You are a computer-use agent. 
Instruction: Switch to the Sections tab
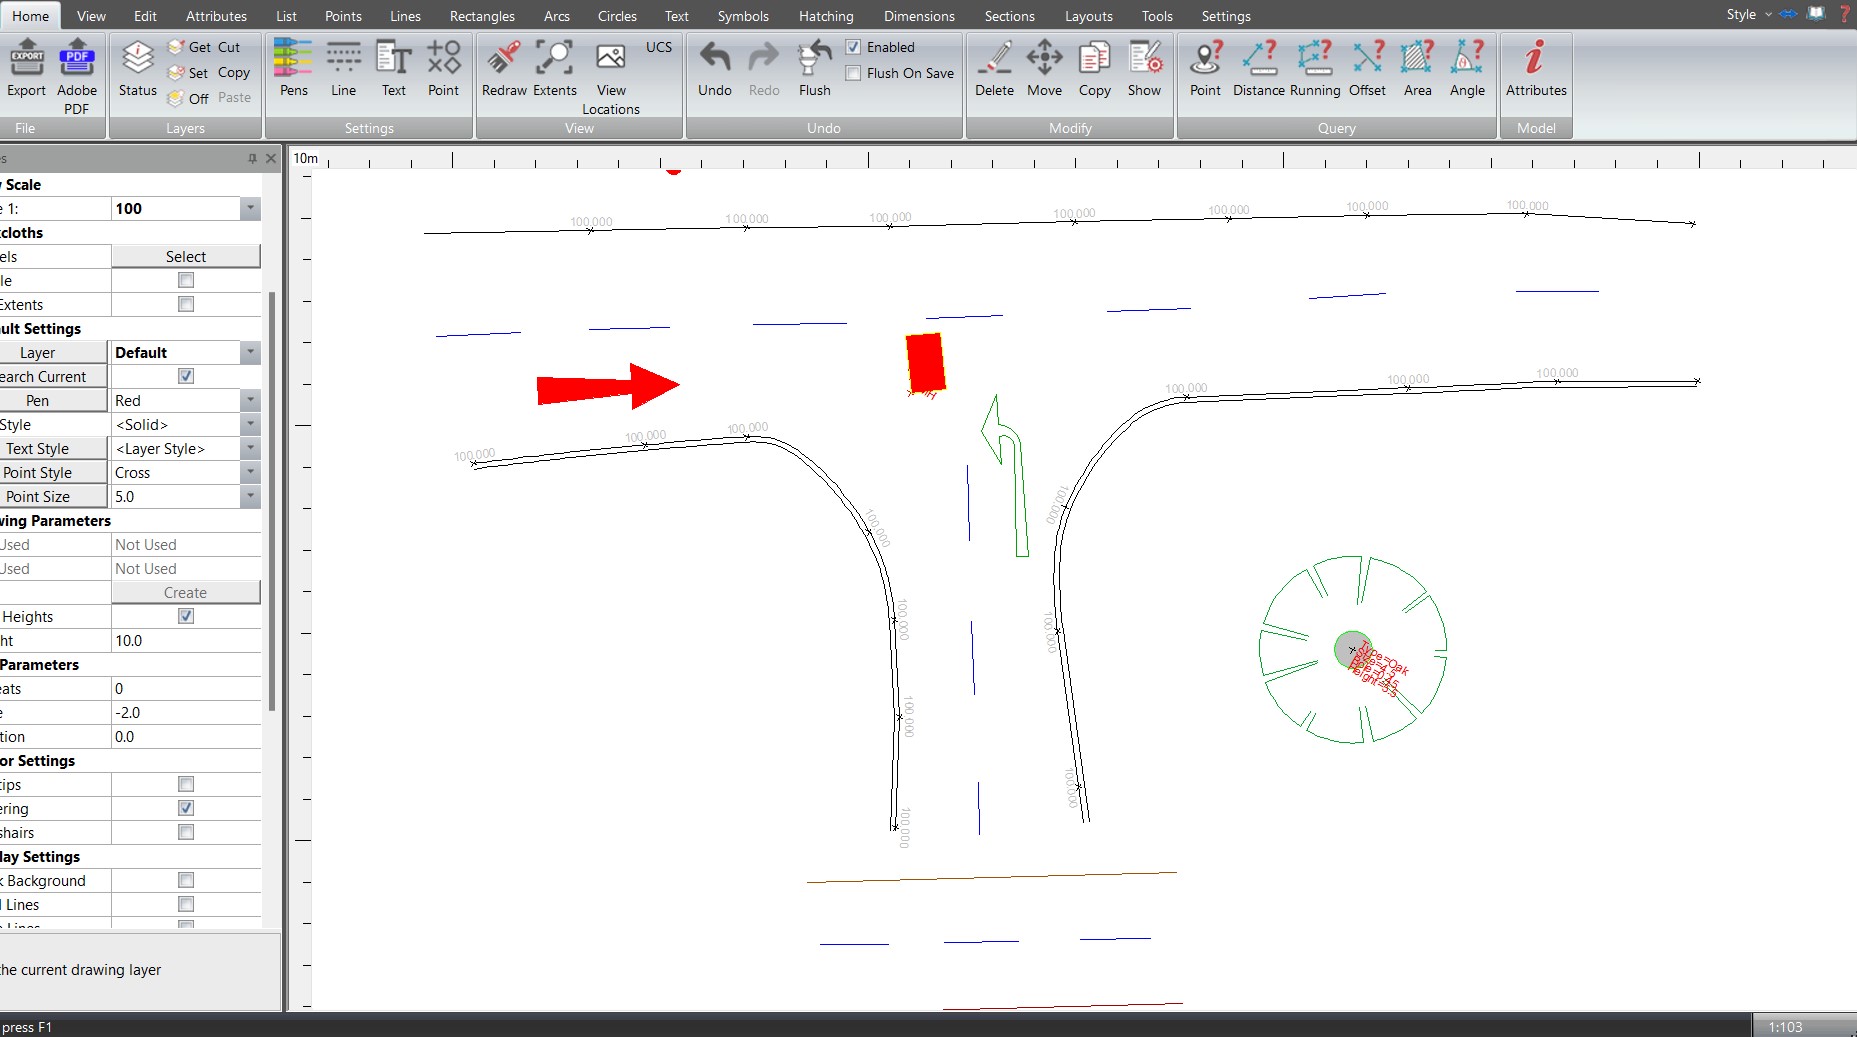click(x=1009, y=16)
